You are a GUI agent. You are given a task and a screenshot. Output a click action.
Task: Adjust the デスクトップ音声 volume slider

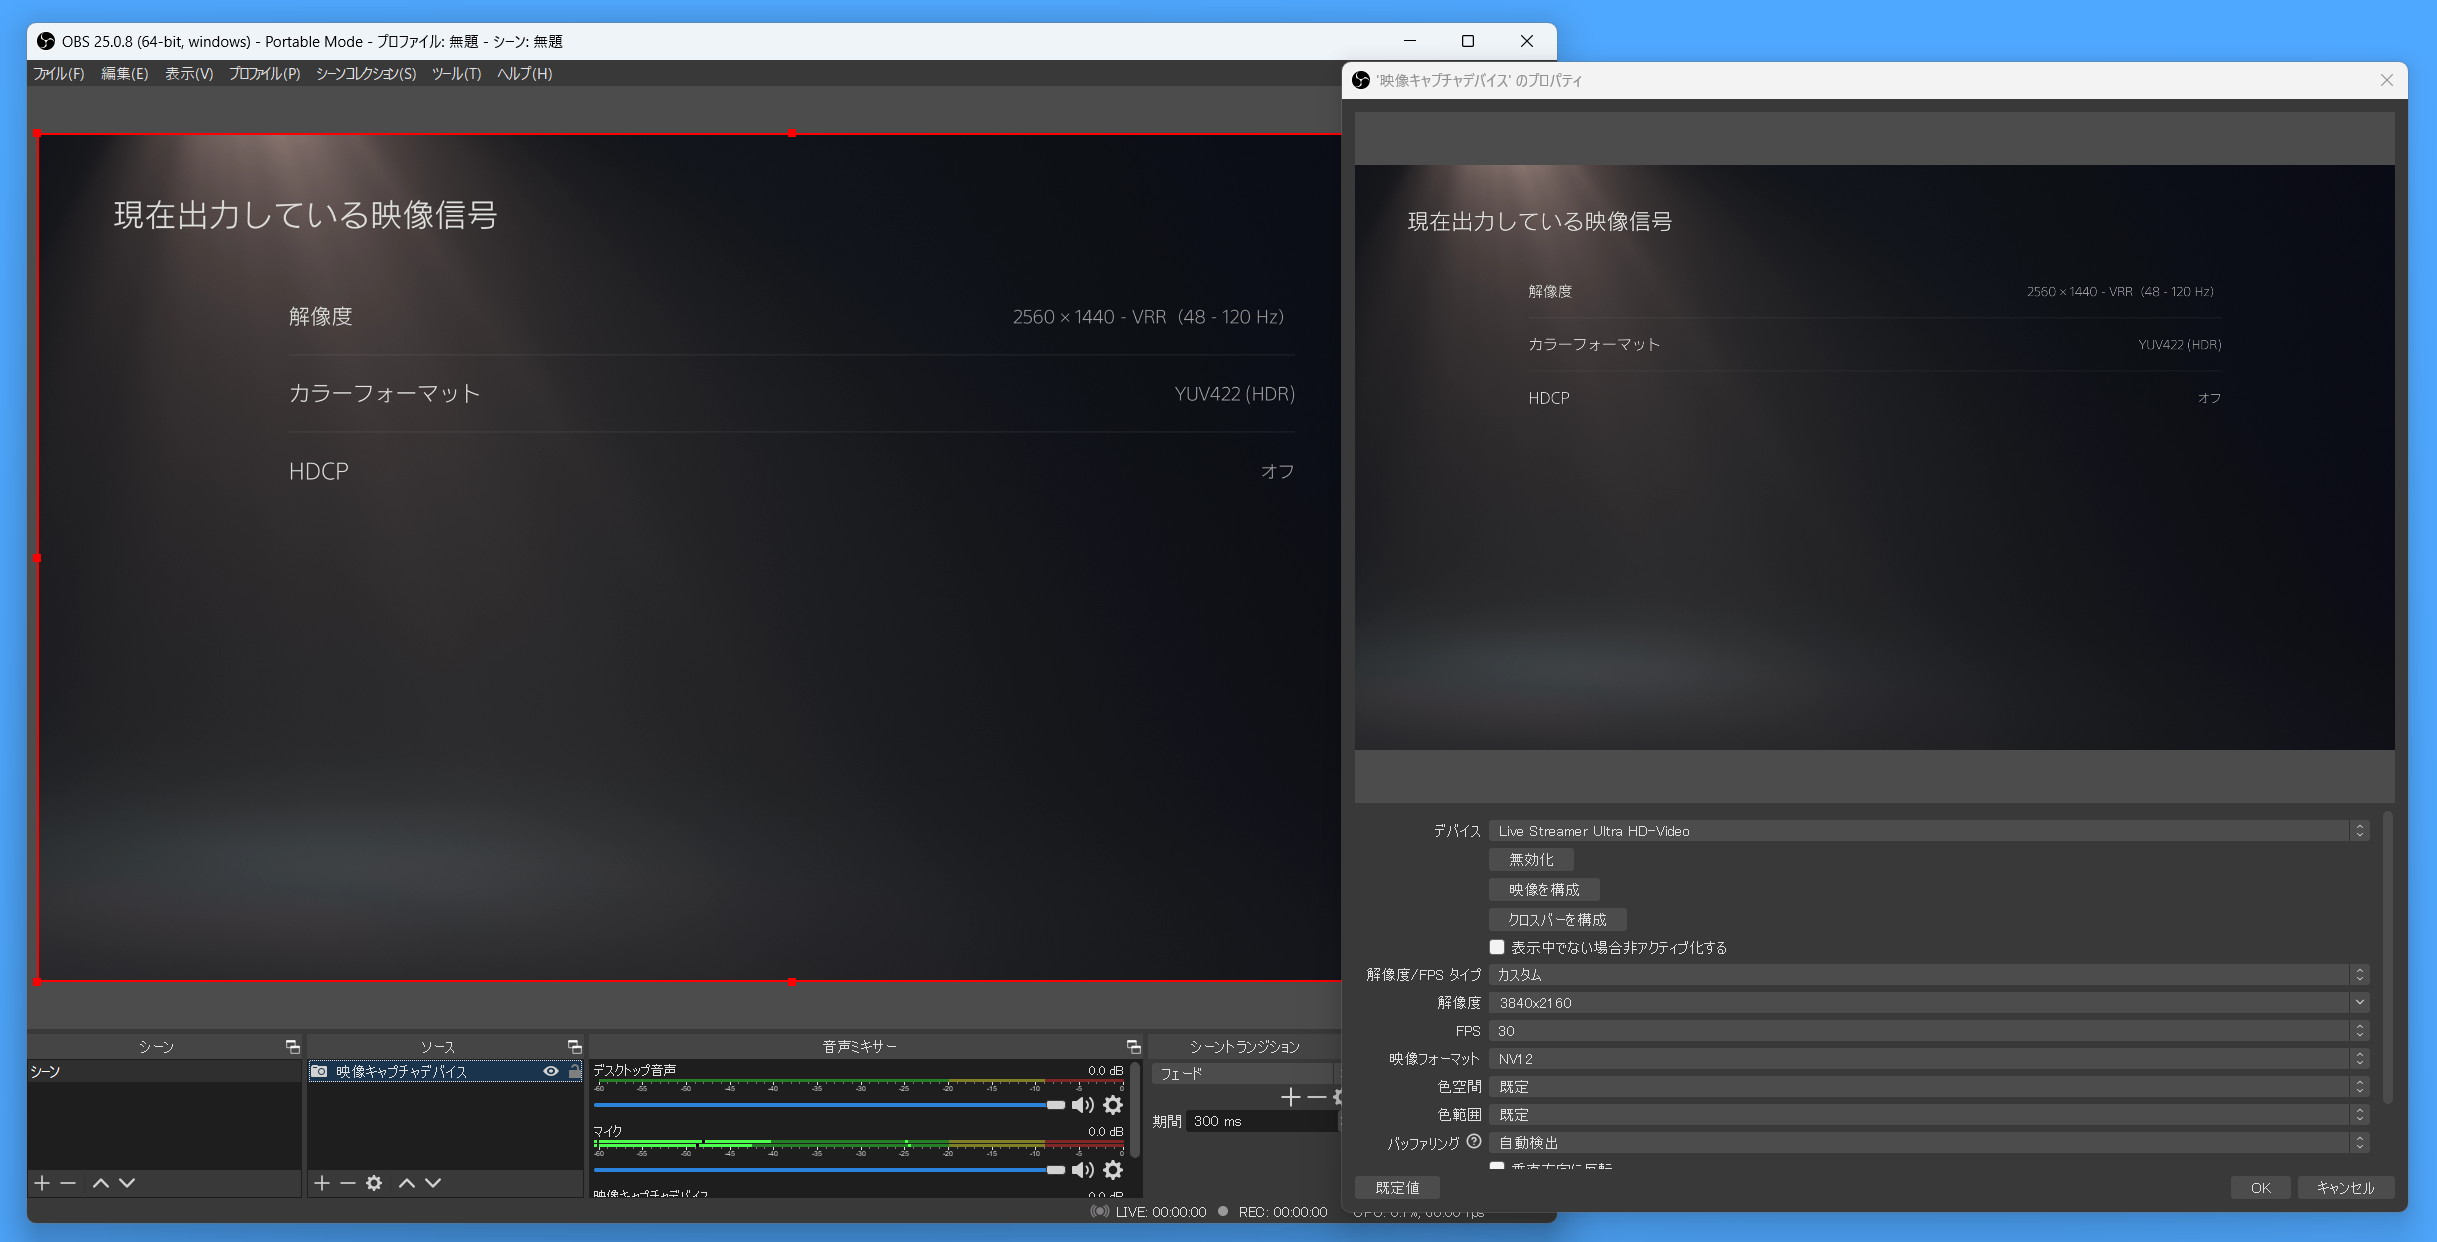click(829, 1105)
